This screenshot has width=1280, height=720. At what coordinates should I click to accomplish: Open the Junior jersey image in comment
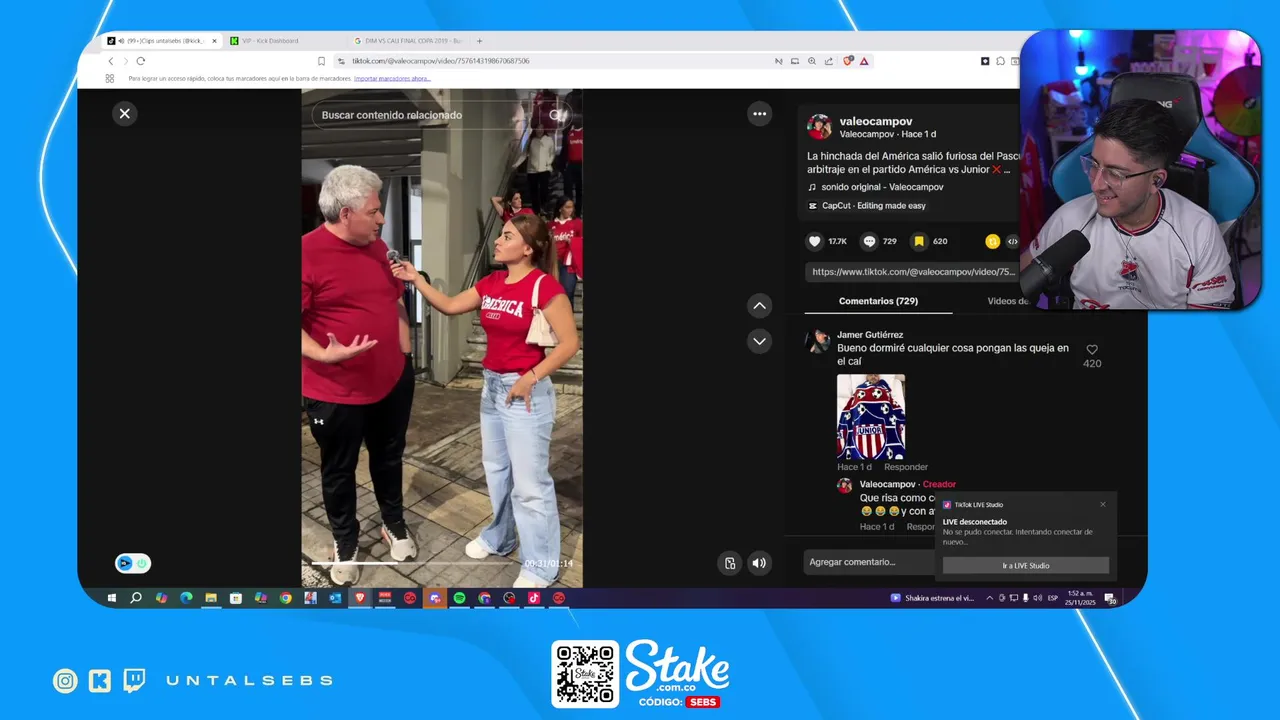tap(871, 417)
